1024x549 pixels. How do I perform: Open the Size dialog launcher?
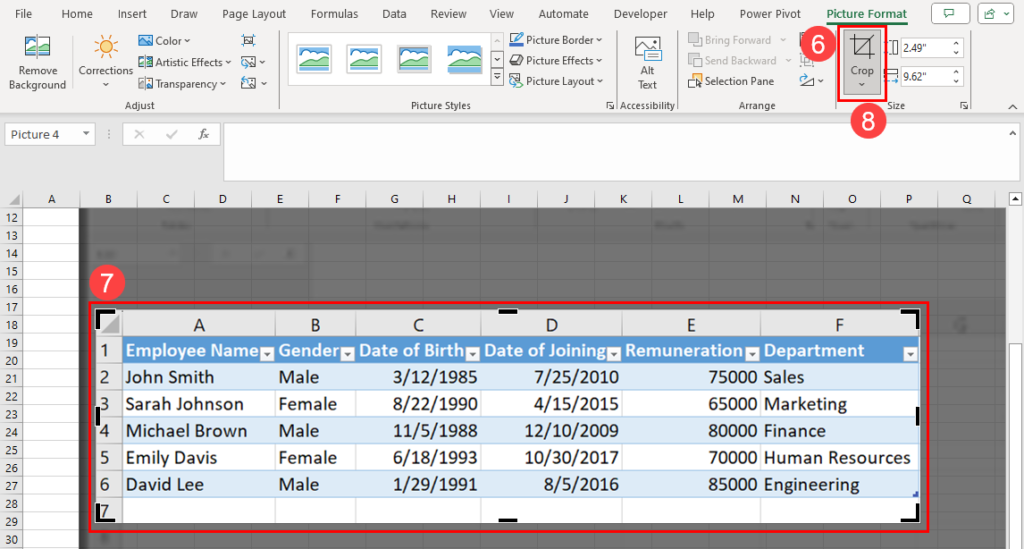[x=964, y=106]
